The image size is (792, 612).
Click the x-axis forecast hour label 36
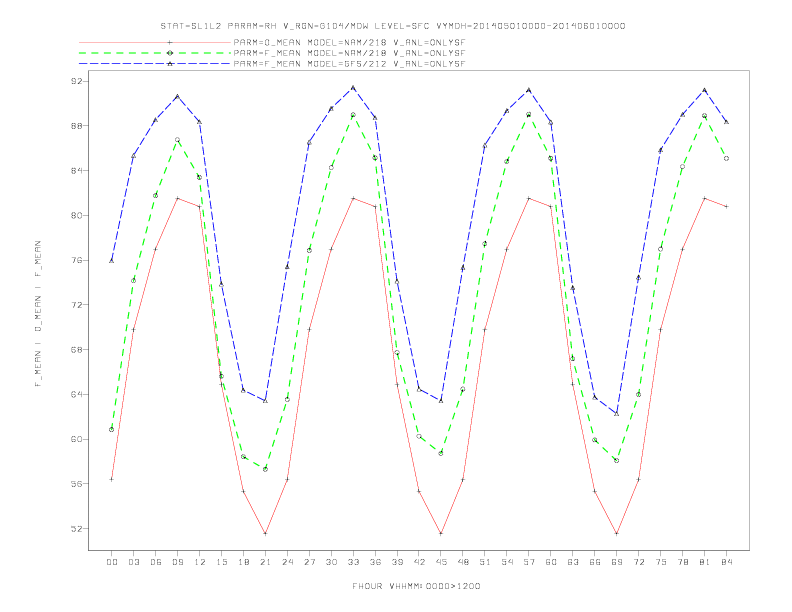(375, 562)
